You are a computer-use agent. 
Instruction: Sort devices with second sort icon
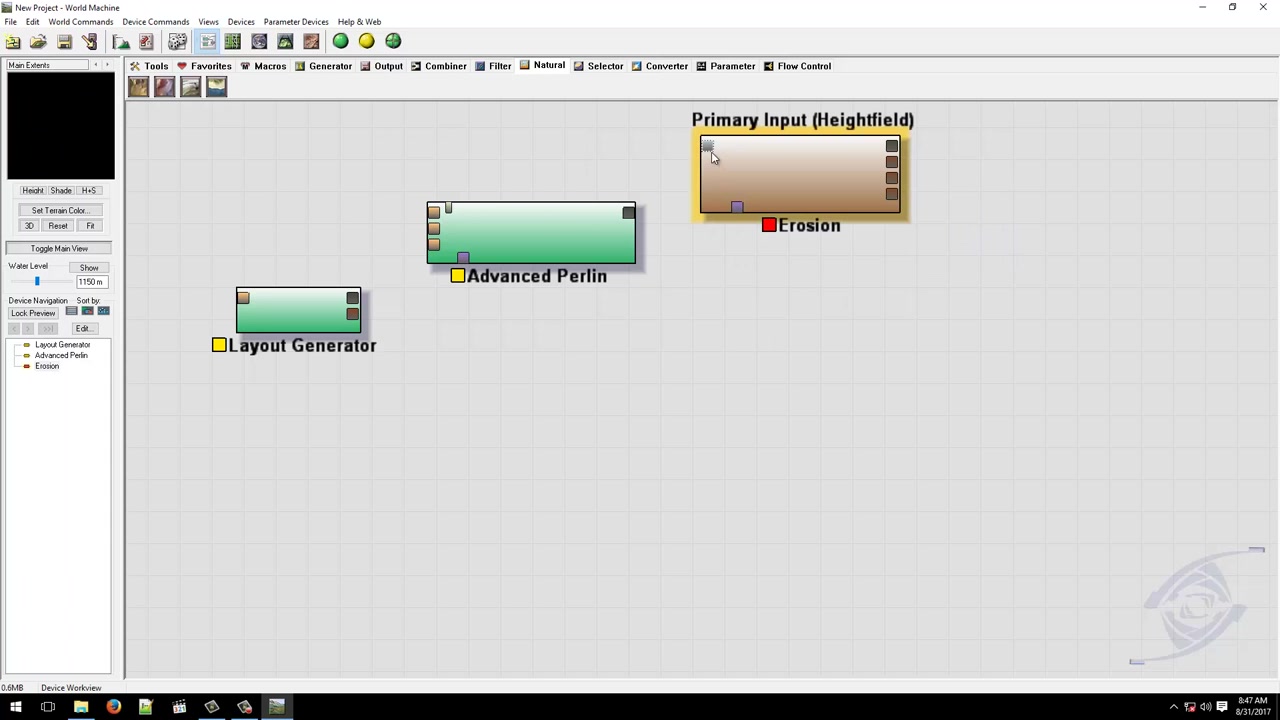pos(87,312)
